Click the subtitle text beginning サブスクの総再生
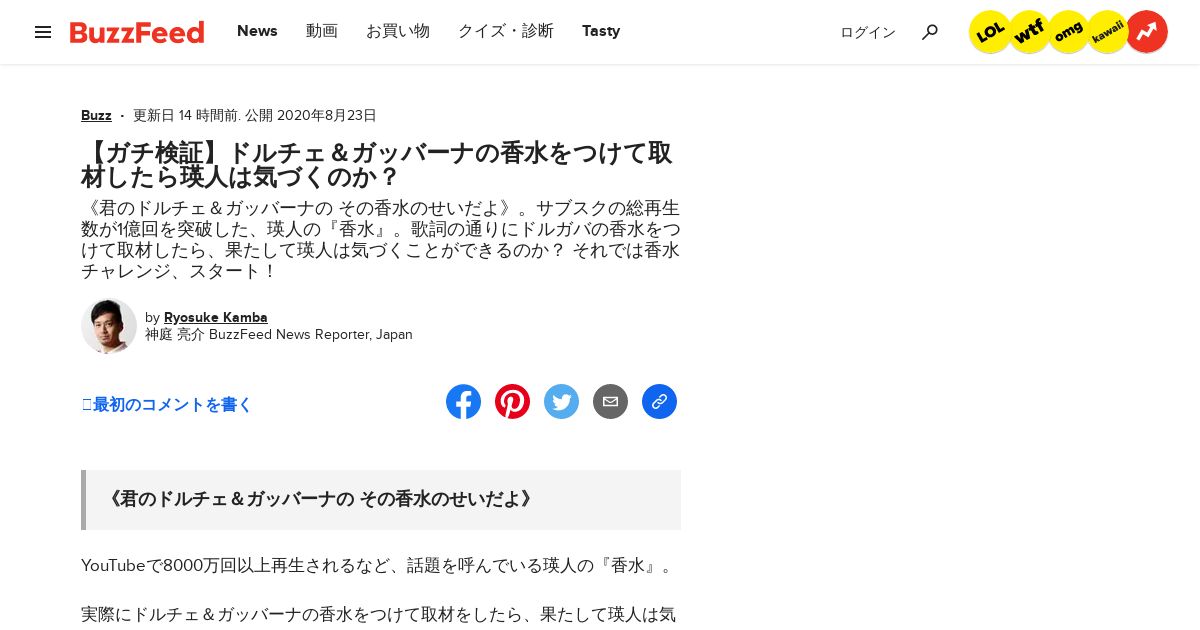The width and height of the screenshot is (1200, 630). pyautogui.click(x=380, y=240)
